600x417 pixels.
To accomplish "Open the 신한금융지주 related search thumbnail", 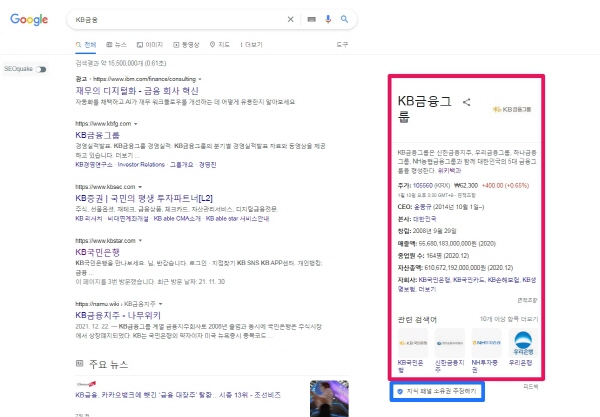I will coord(450,343).
